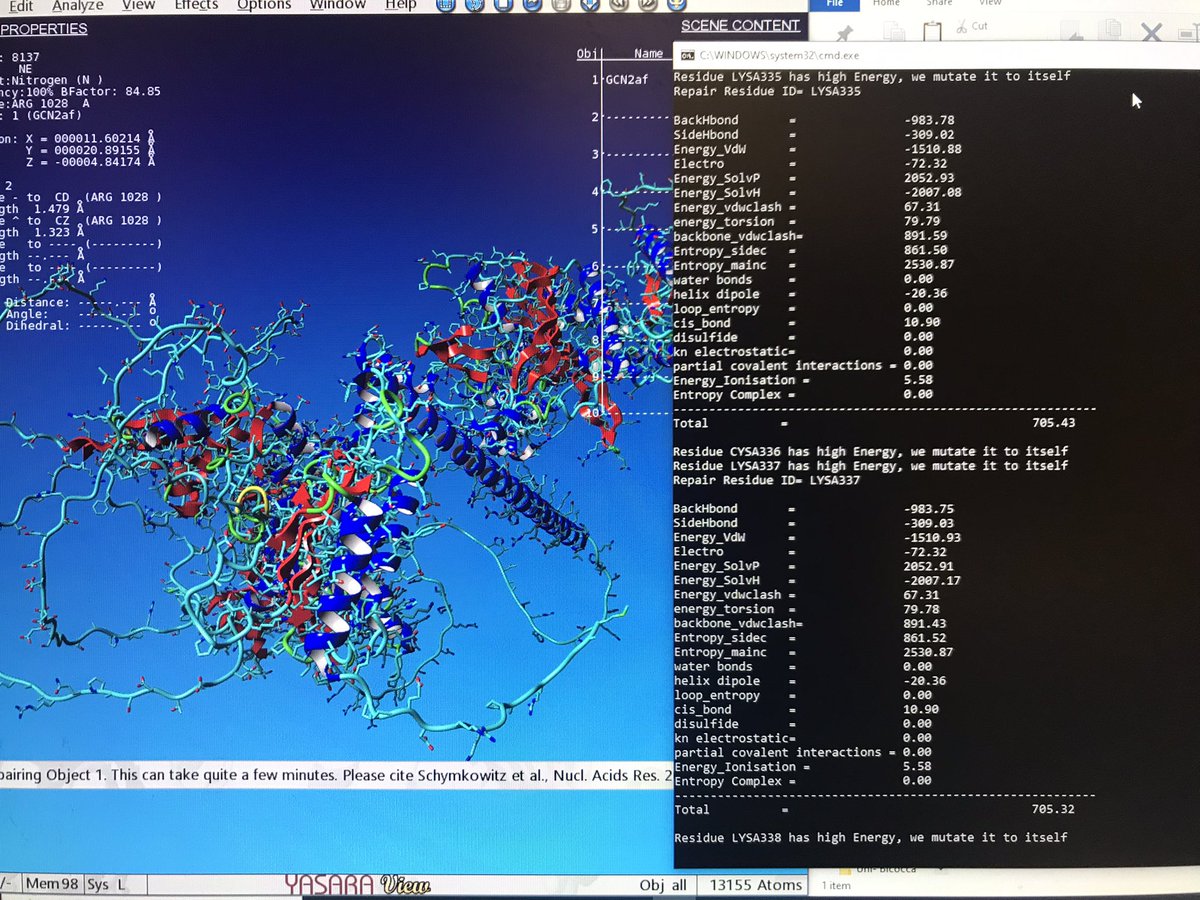Click the '1 (GCN2af)' object property text

click(x=48, y=115)
